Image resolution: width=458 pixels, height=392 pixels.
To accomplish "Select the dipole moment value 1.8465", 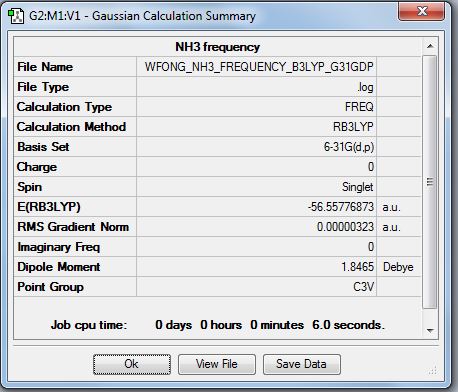I will pyautogui.click(x=357, y=267).
